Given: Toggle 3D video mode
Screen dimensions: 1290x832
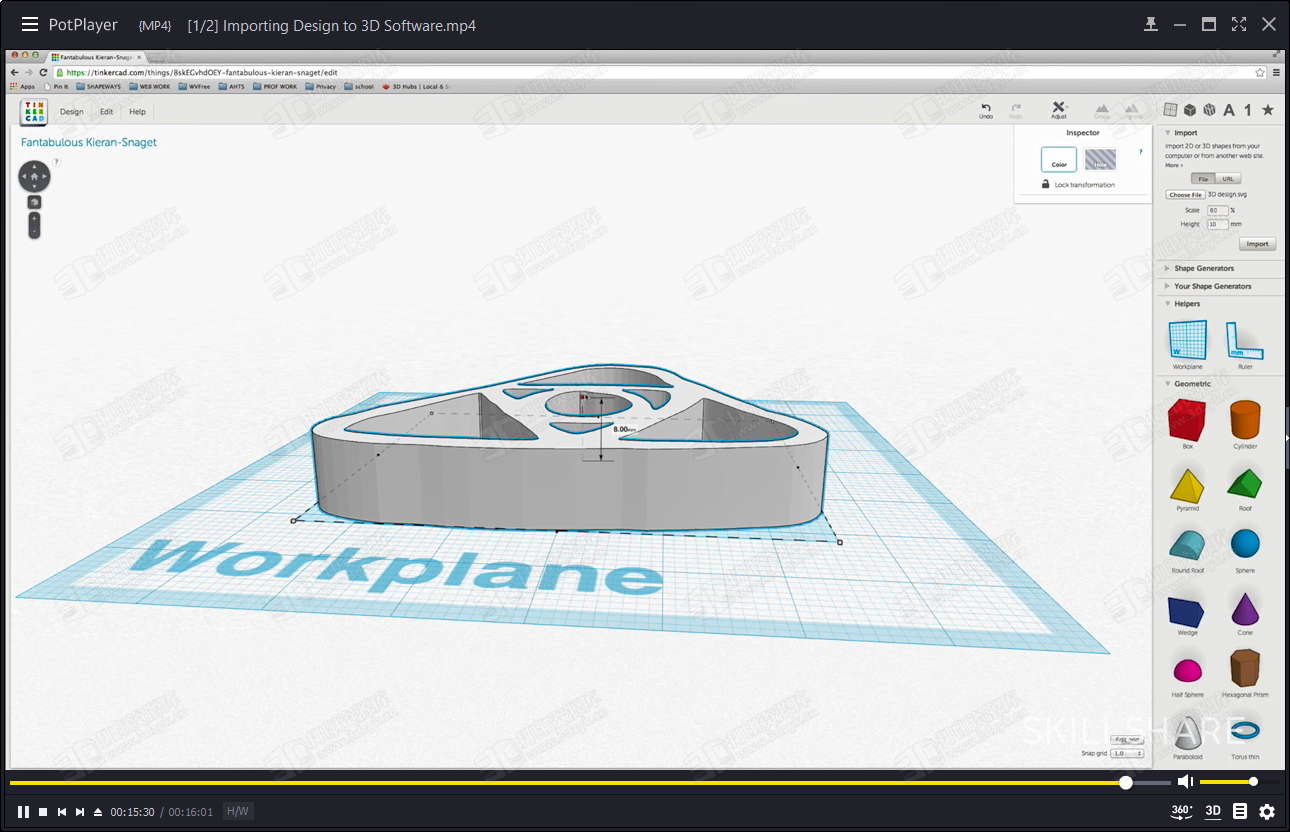Looking at the screenshot, I should (1213, 812).
